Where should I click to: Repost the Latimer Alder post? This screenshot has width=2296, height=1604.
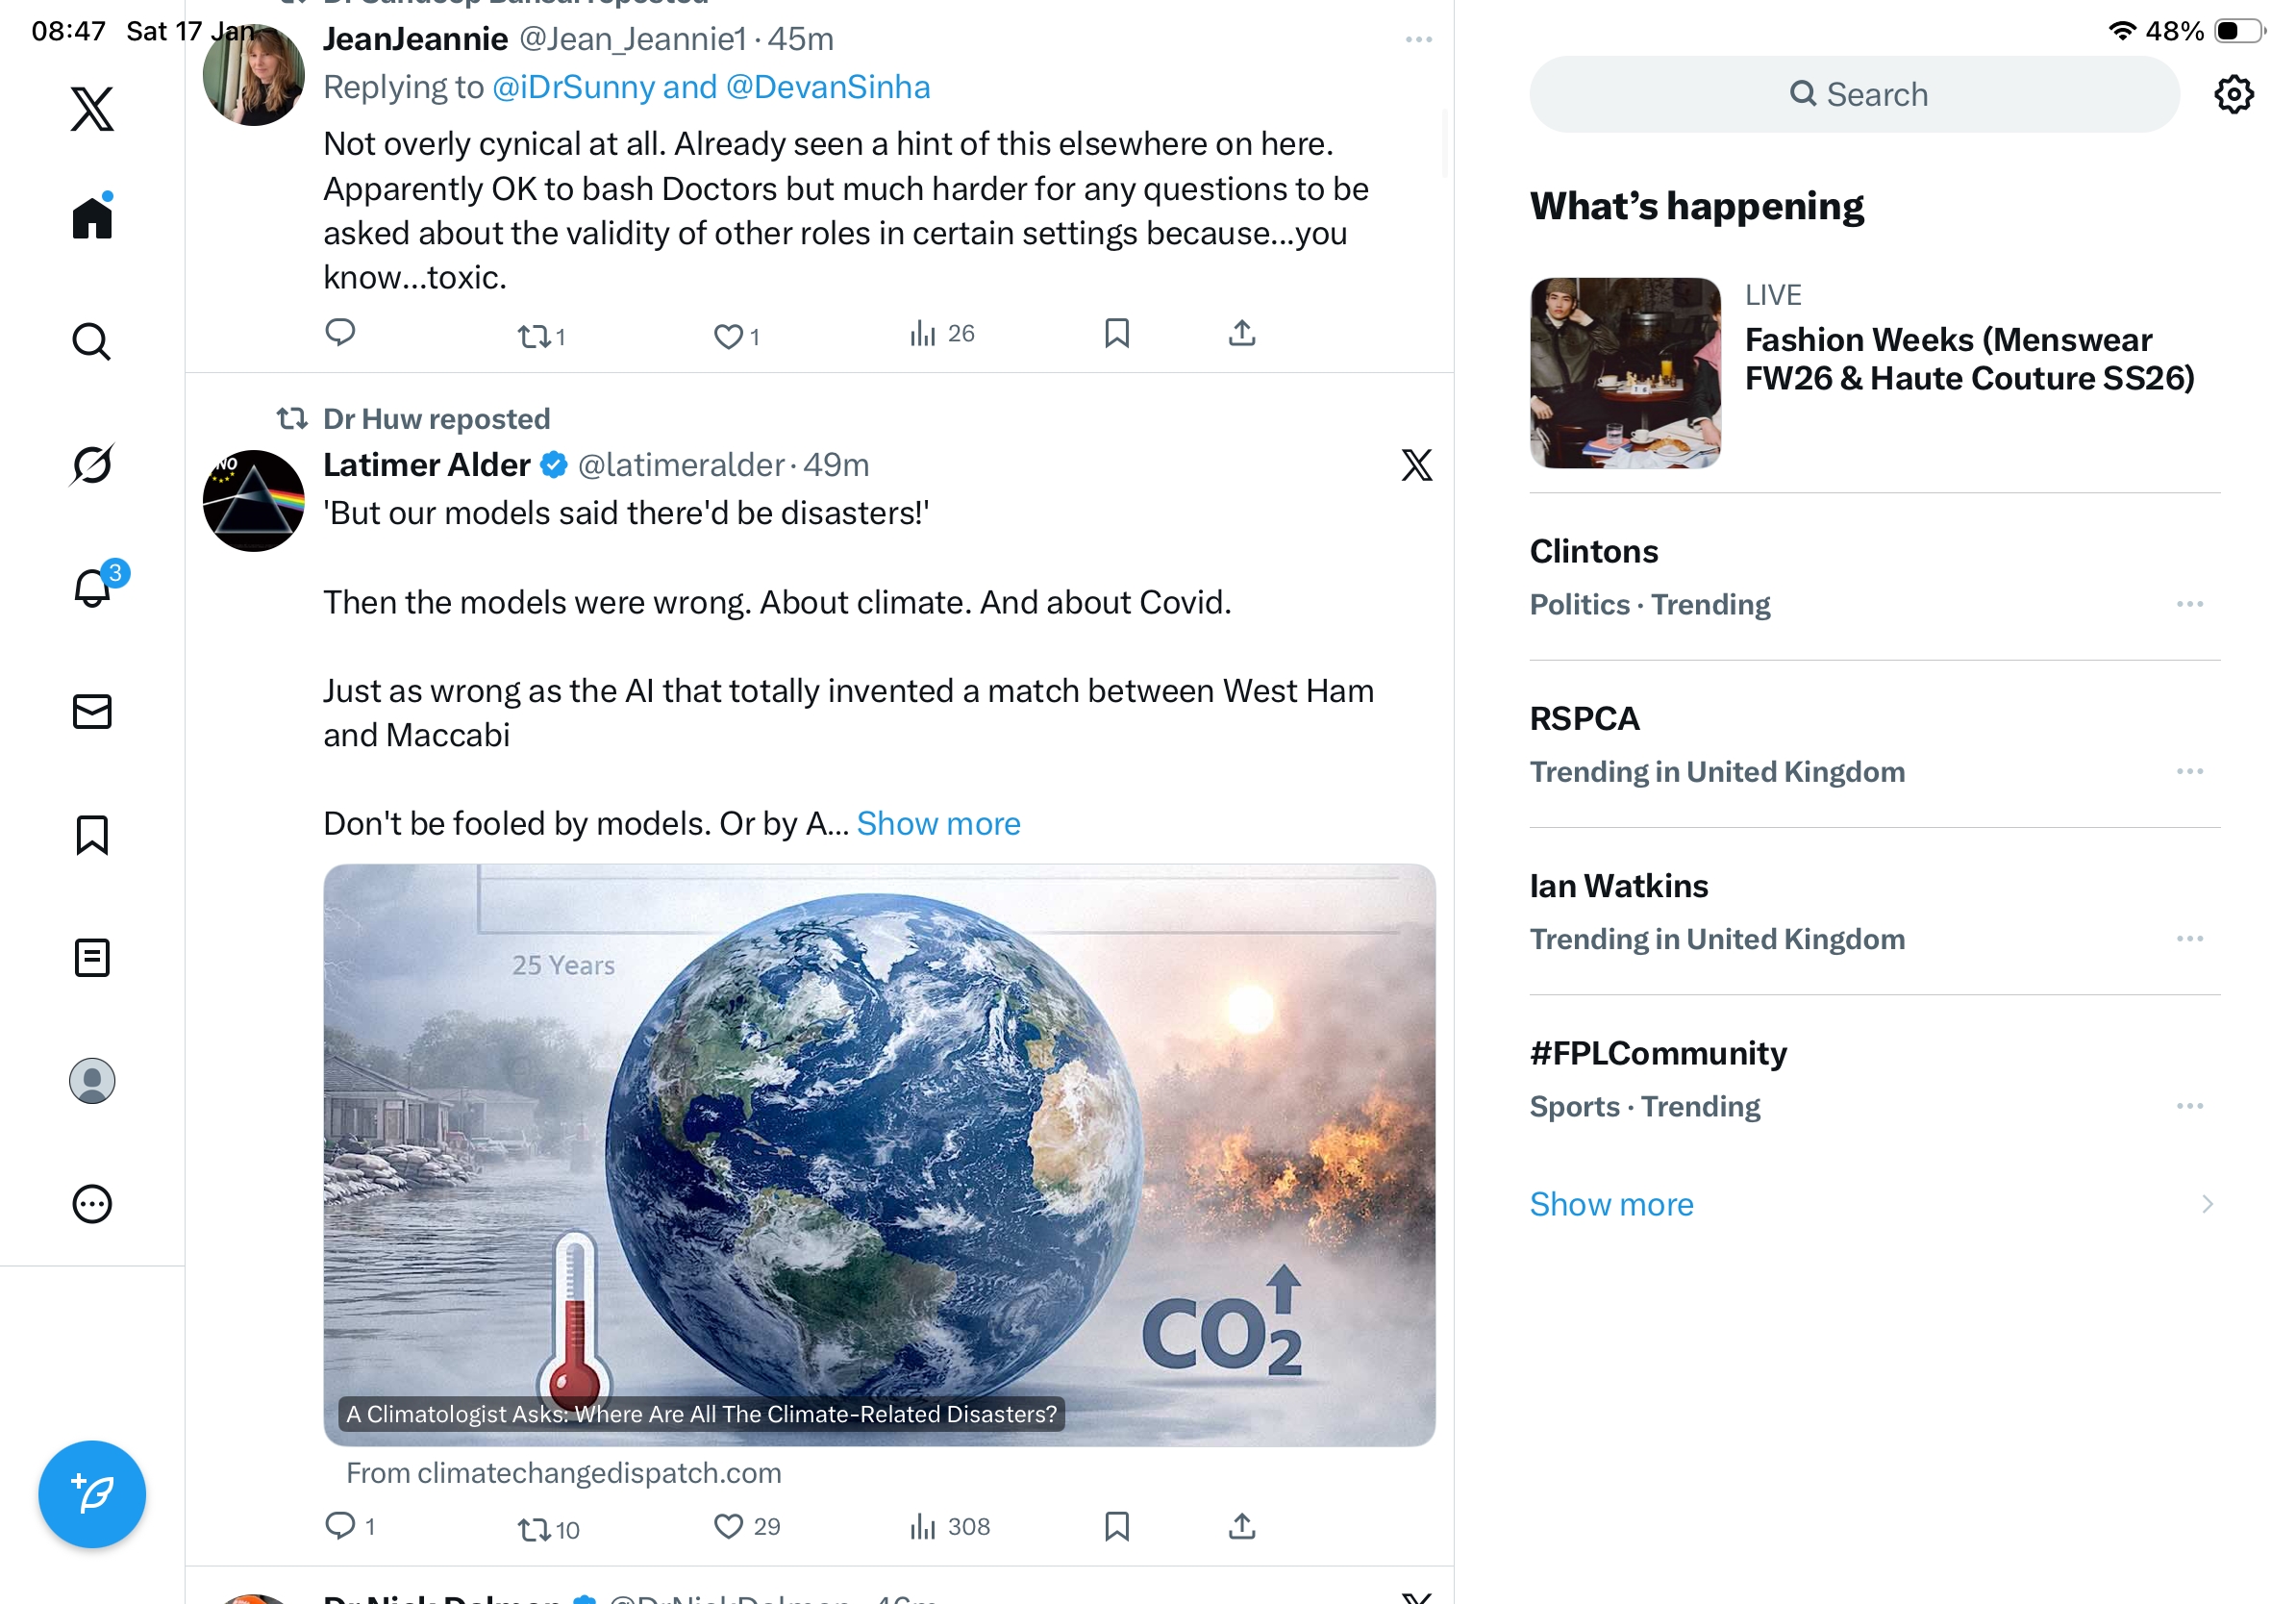535,1529
